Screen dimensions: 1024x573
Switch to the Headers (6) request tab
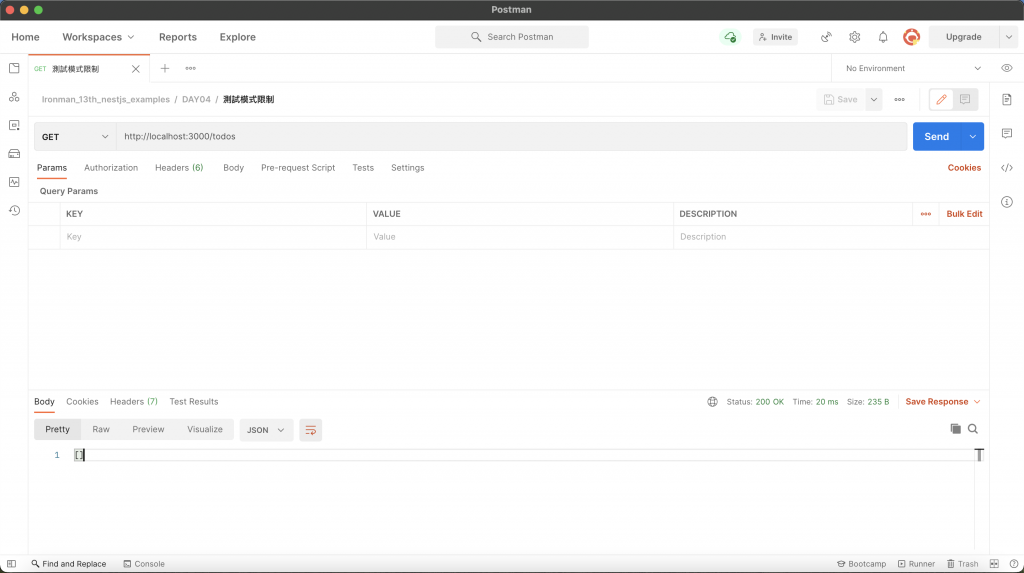pyautogui.click(x=179, y=168)
